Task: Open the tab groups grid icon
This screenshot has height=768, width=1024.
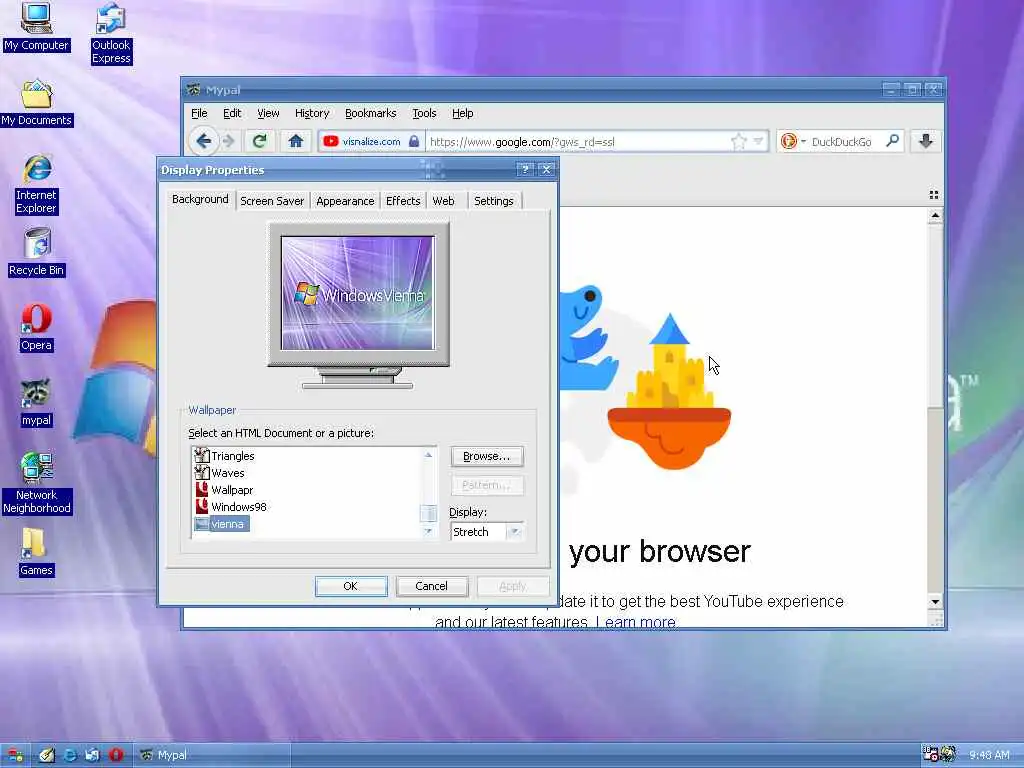Action: pyautogui.click(x=934, y=195)
